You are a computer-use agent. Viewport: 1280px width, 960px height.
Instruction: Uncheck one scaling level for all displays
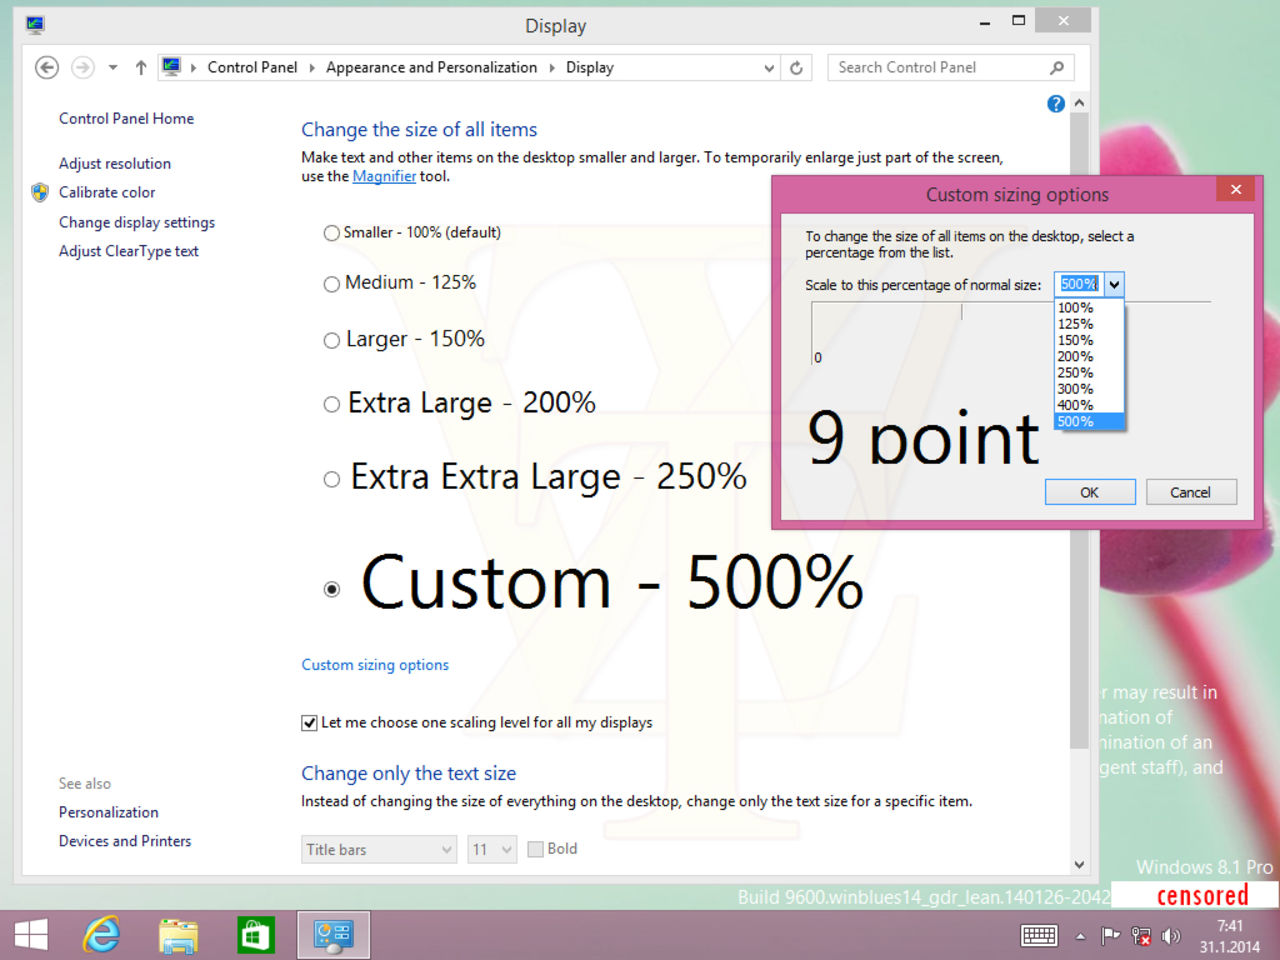[x=309, y=722]
